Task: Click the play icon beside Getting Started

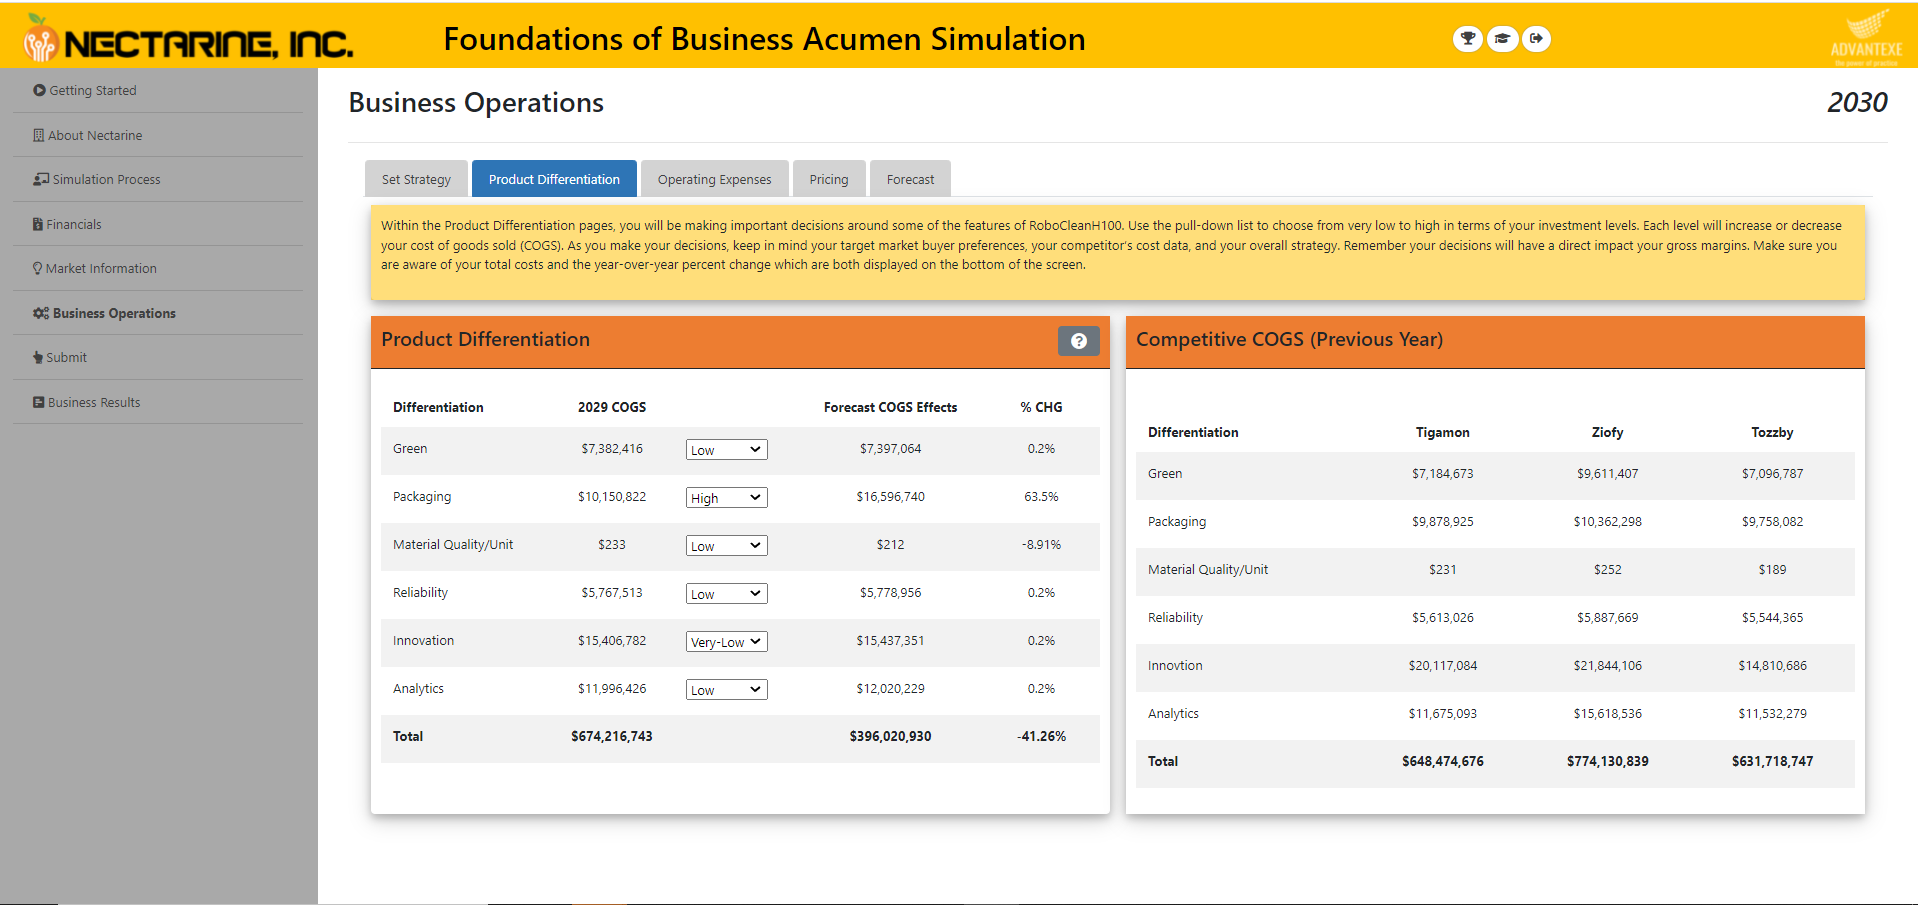Action: click(38, 90)
